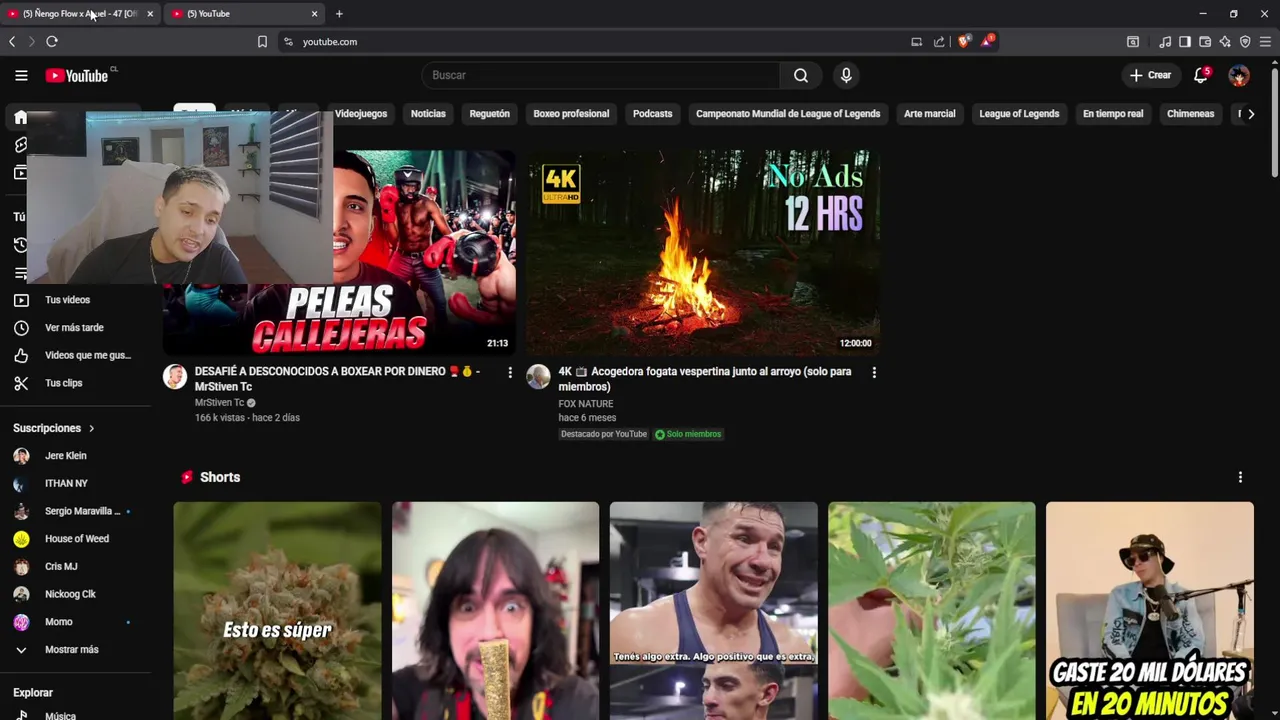
Task: Open the Shorts shelf options menu
Action: click(x=1240, y=477)
